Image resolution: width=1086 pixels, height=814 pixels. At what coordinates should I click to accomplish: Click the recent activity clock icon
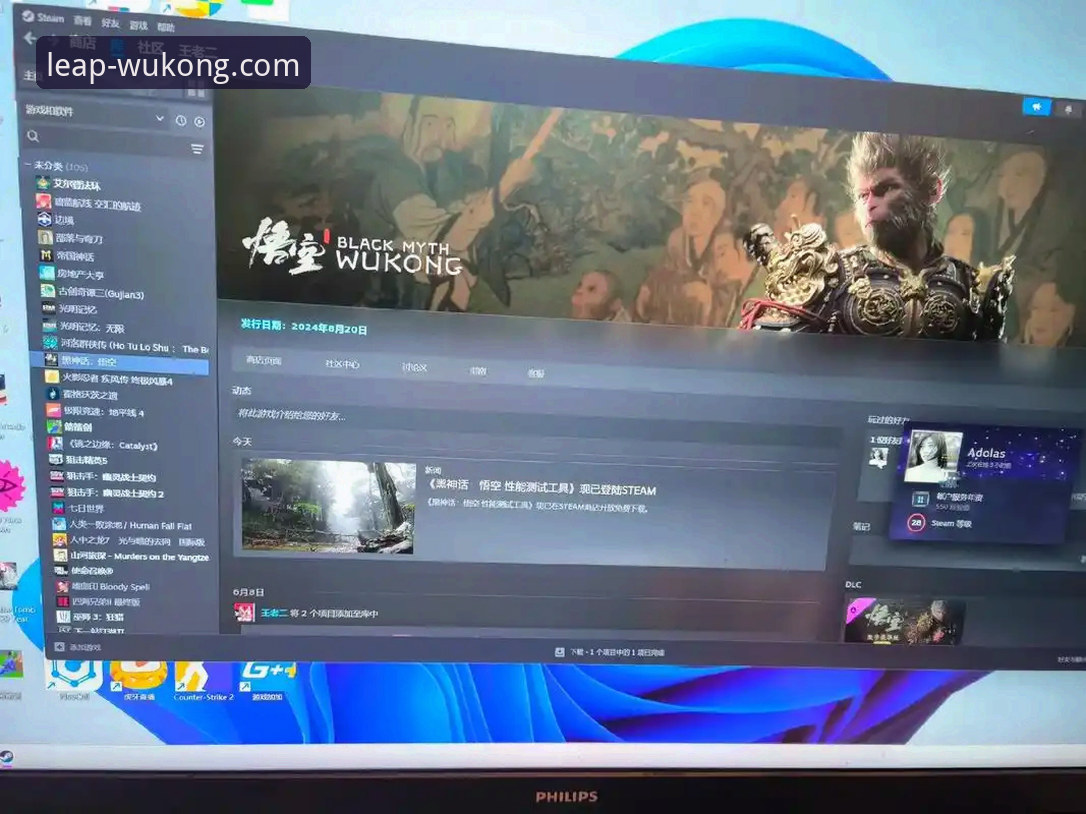[x=181, y=121]
